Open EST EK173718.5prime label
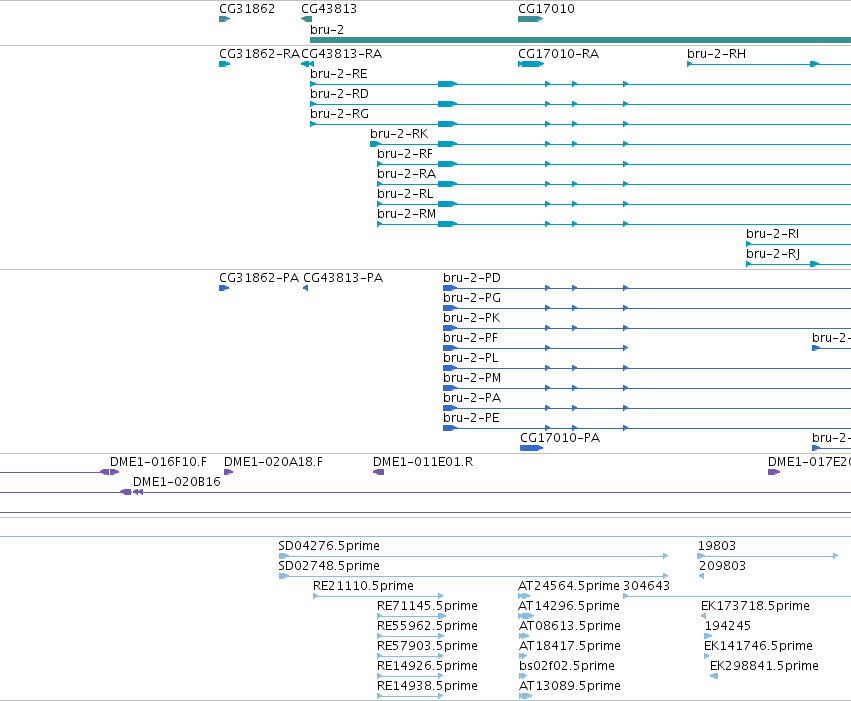 (x=755, y=606)
